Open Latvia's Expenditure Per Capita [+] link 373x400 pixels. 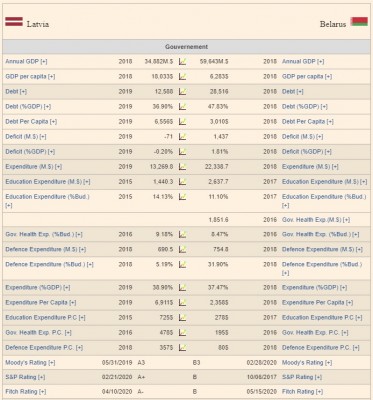point(41,302)
